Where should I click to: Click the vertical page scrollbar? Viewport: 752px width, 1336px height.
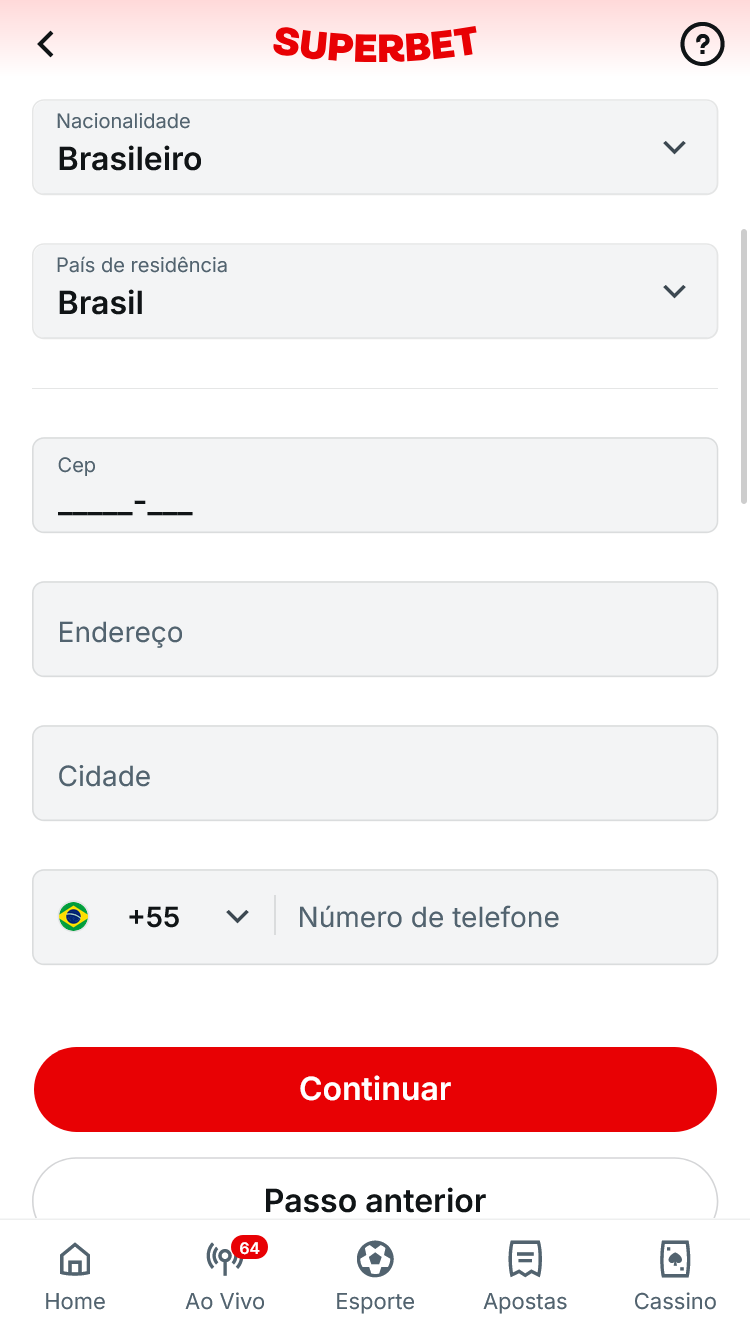tap(743, 365)
